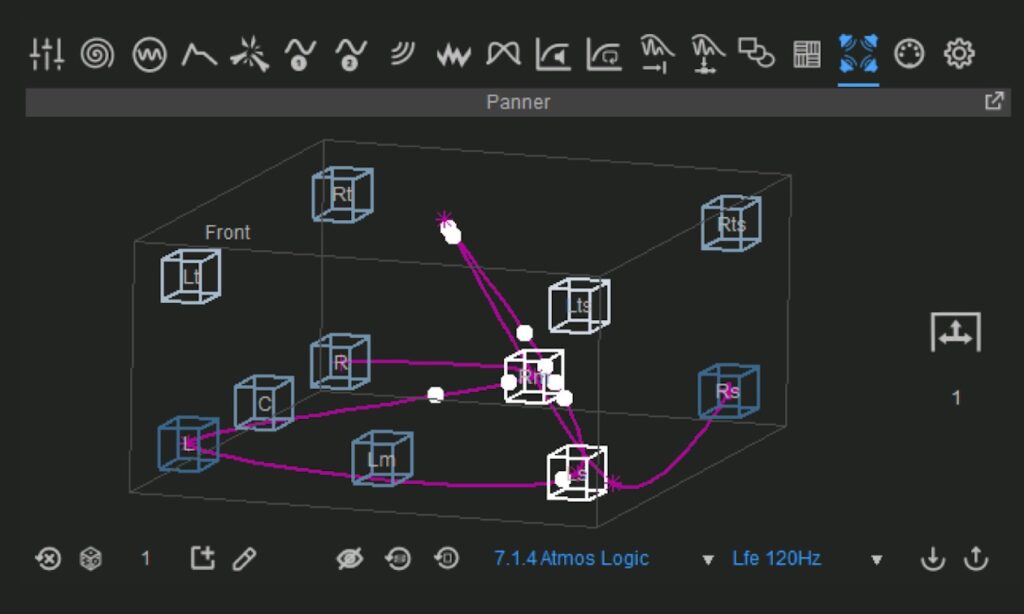The height and width of the screenshot is (614, 1024).
Task: Click the LFO 2 wave icon
Action: (350, 54)
